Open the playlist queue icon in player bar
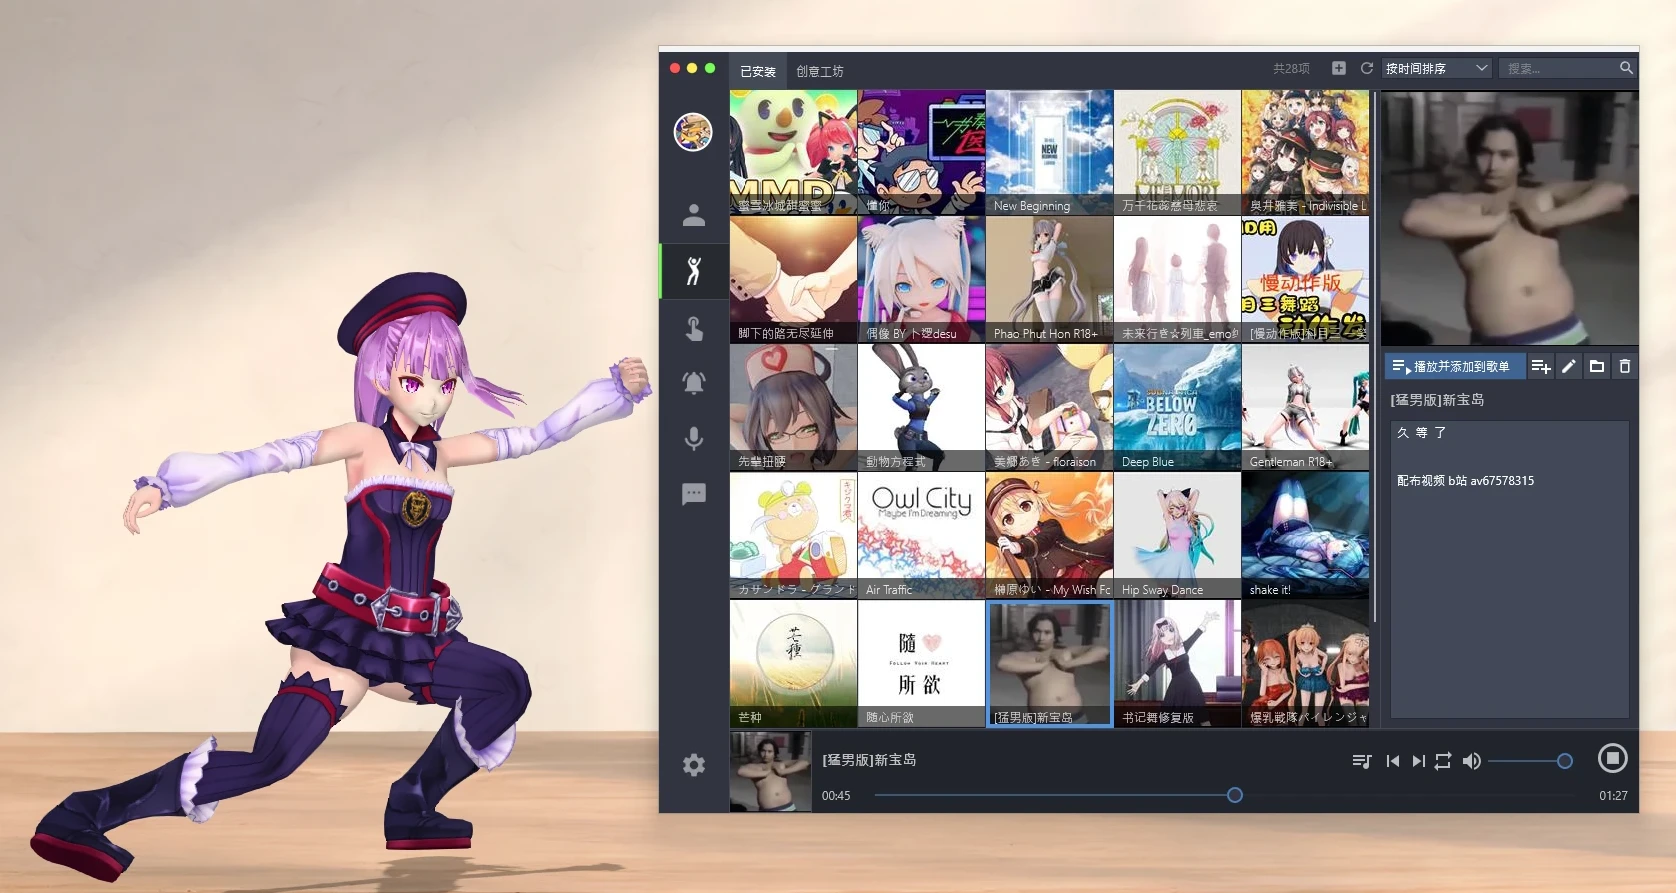1676x893 pixels. point(1361,761)
